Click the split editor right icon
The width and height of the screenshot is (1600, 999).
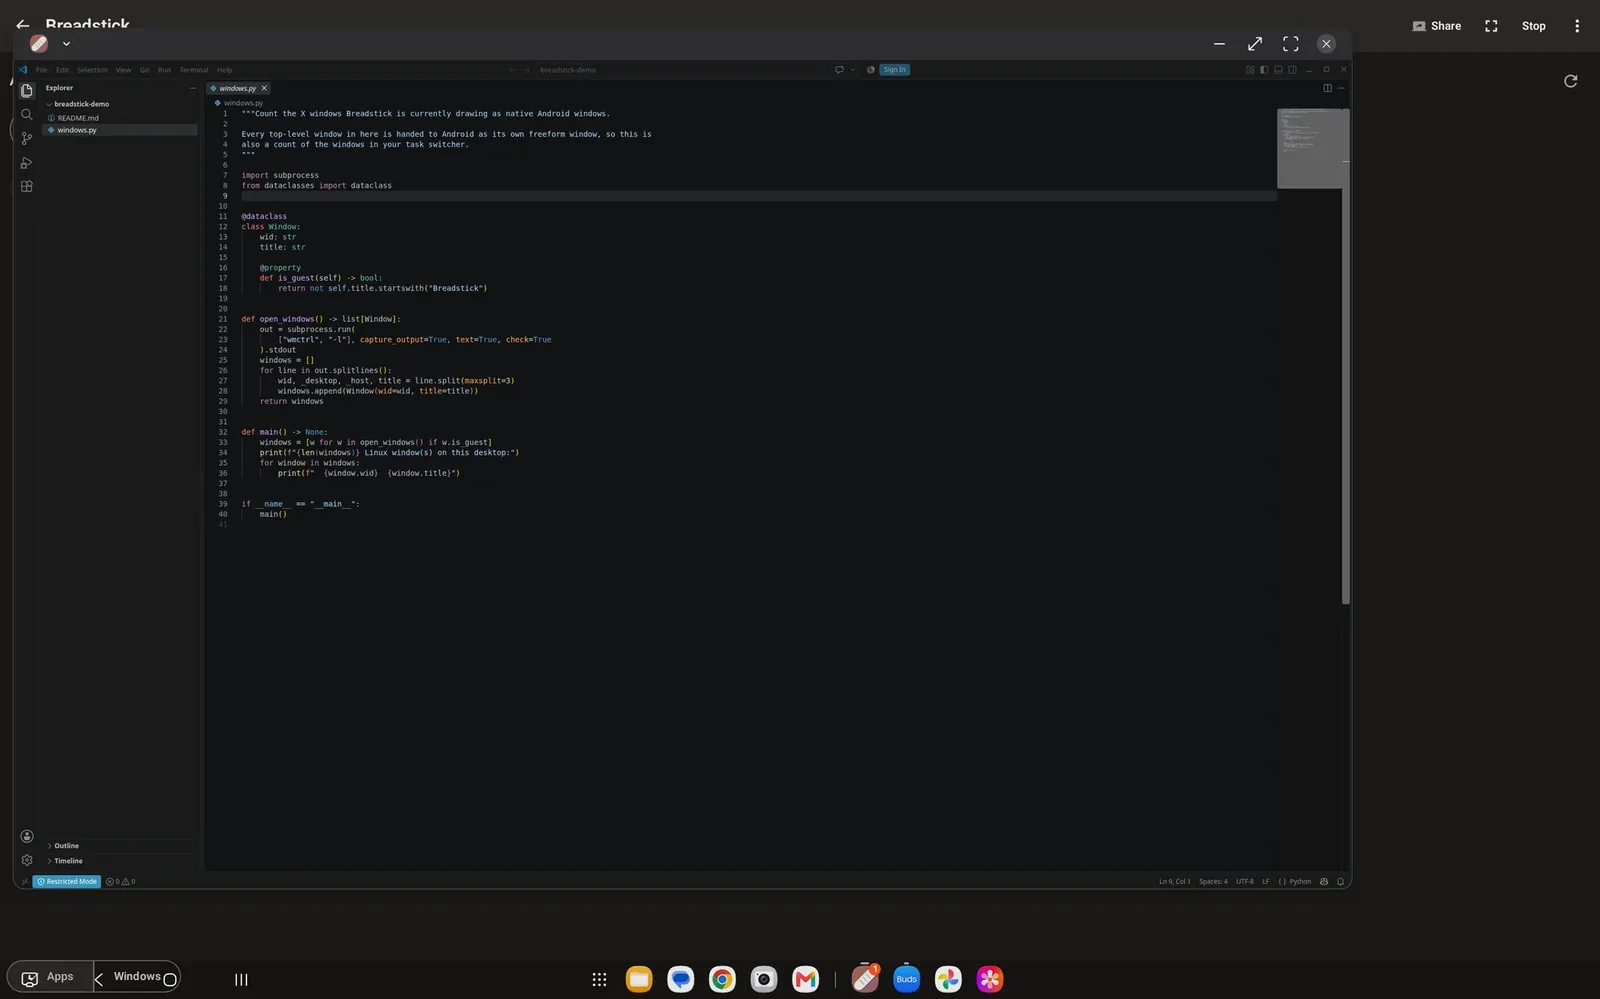pyautogui.click(x=1327, y=88)
